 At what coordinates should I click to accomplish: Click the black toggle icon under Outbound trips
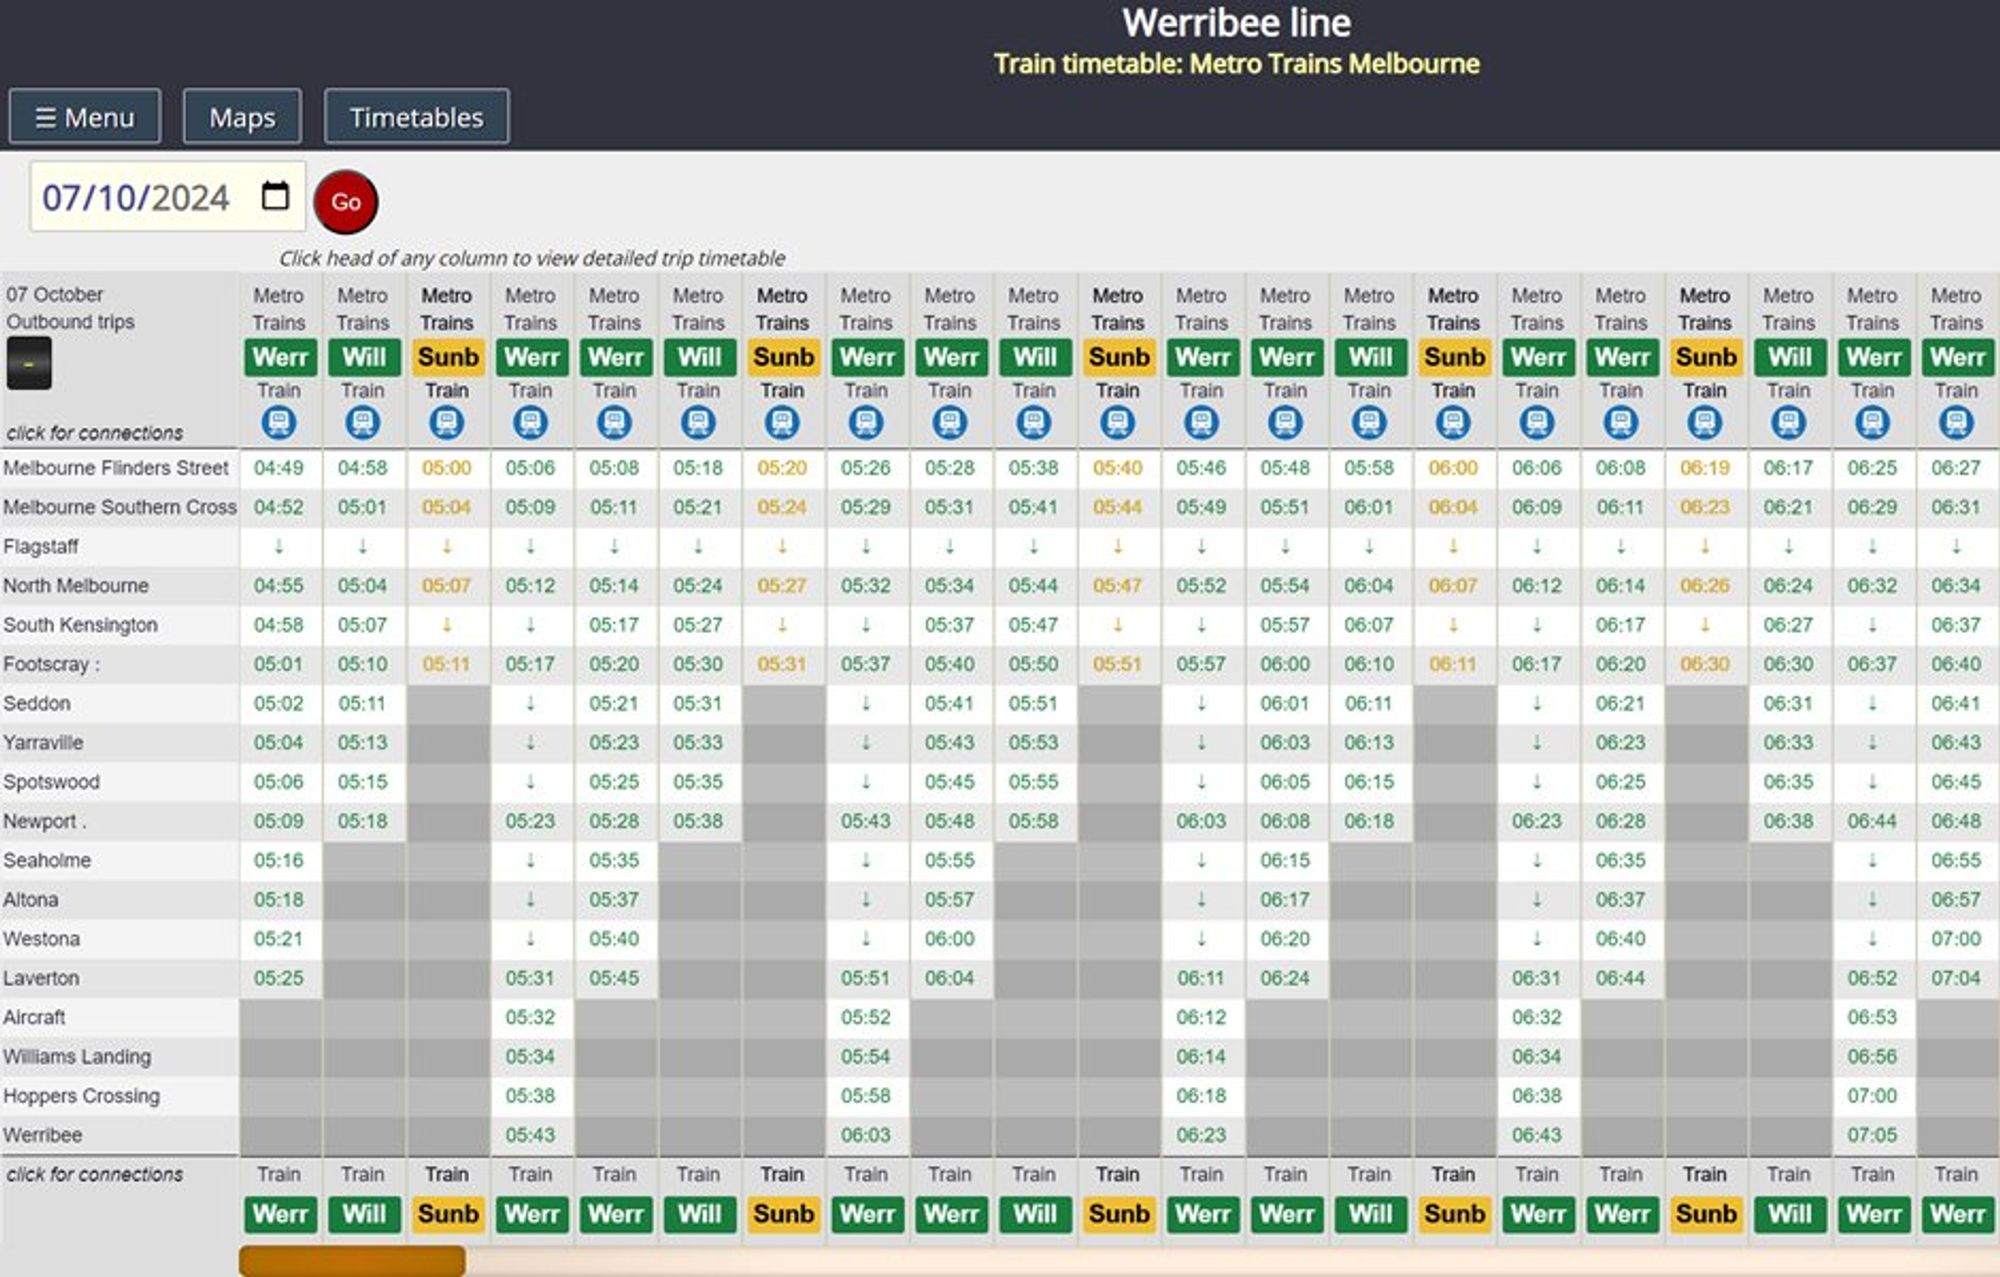[x=29, y=364]
